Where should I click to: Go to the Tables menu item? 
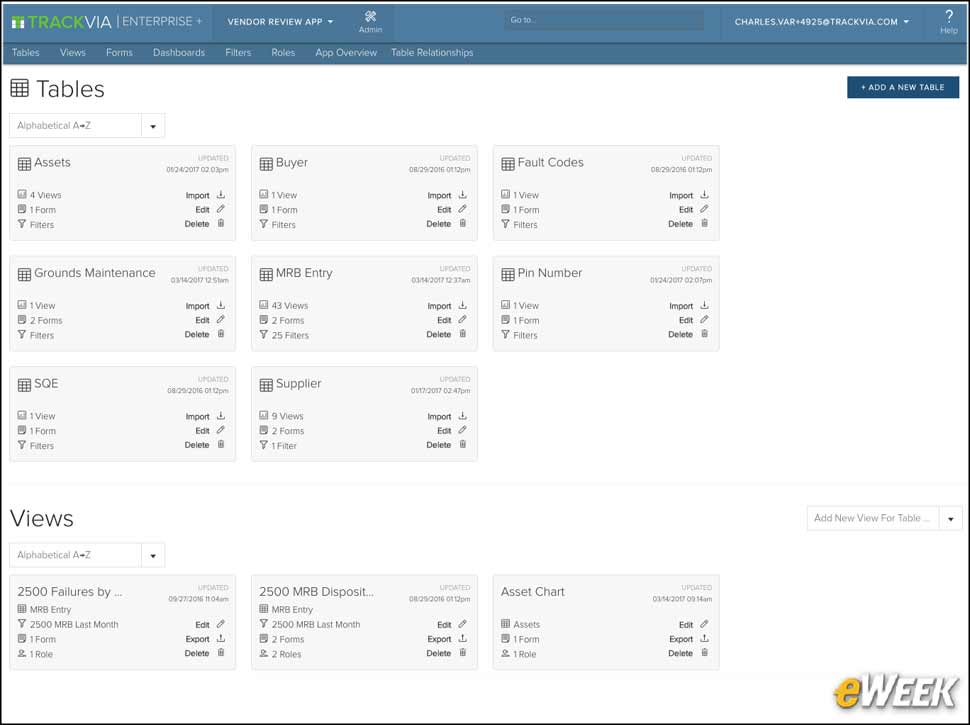(x=25, y=53)
